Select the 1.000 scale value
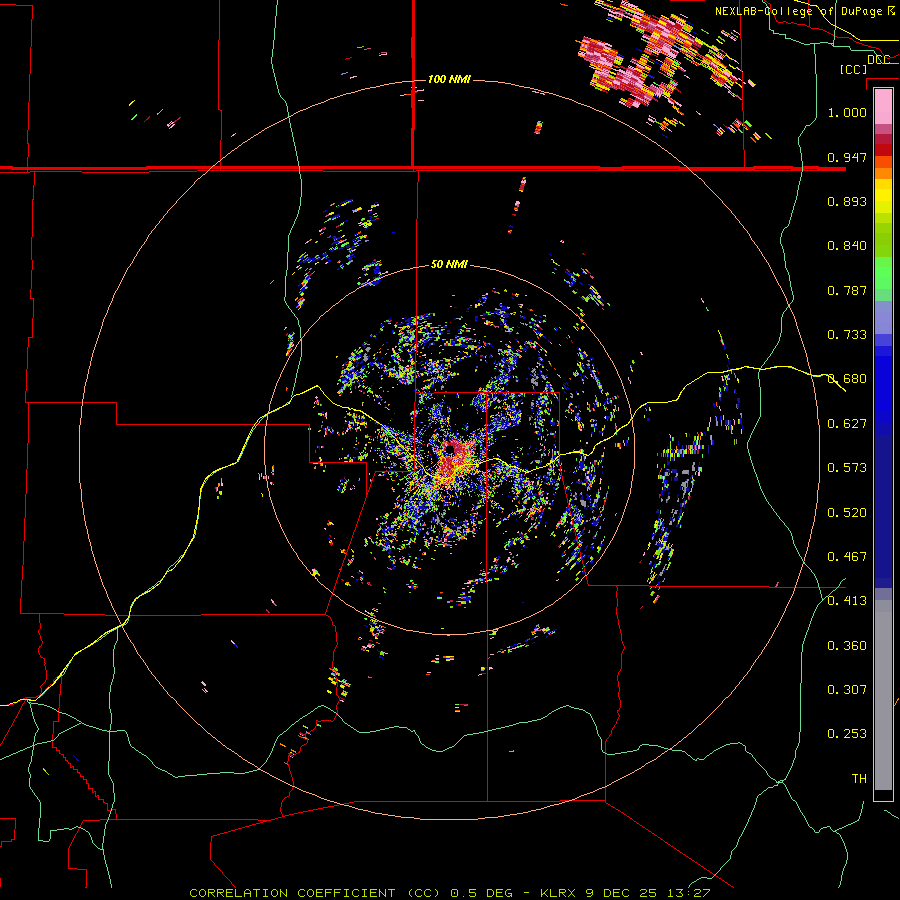This screenshot has height=900, width=900. click(847, 112)
